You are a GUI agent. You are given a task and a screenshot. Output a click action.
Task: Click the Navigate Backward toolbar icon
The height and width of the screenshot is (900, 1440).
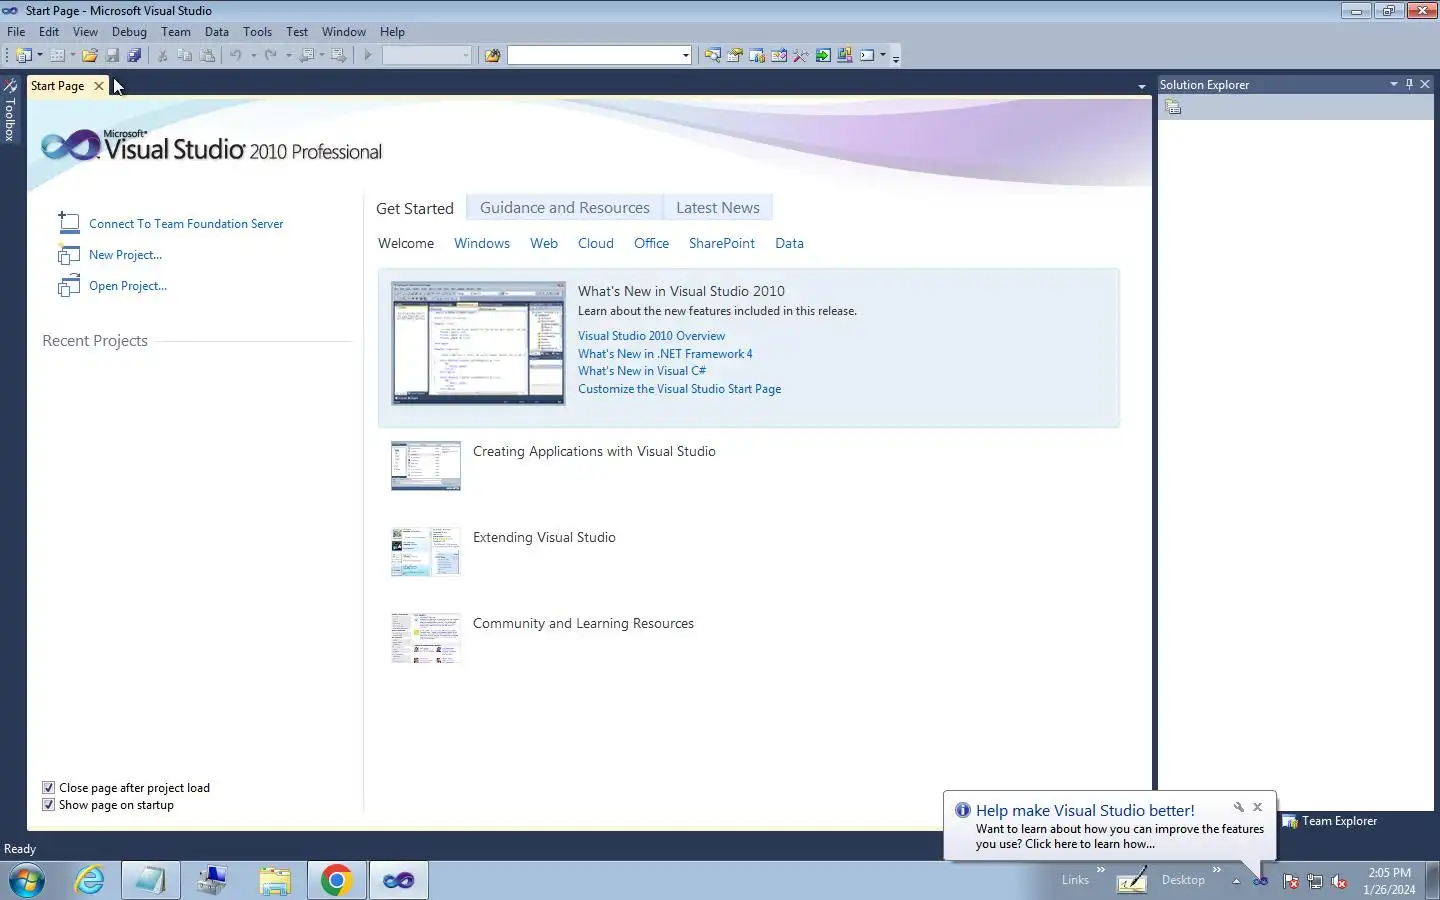pos(307,55)
